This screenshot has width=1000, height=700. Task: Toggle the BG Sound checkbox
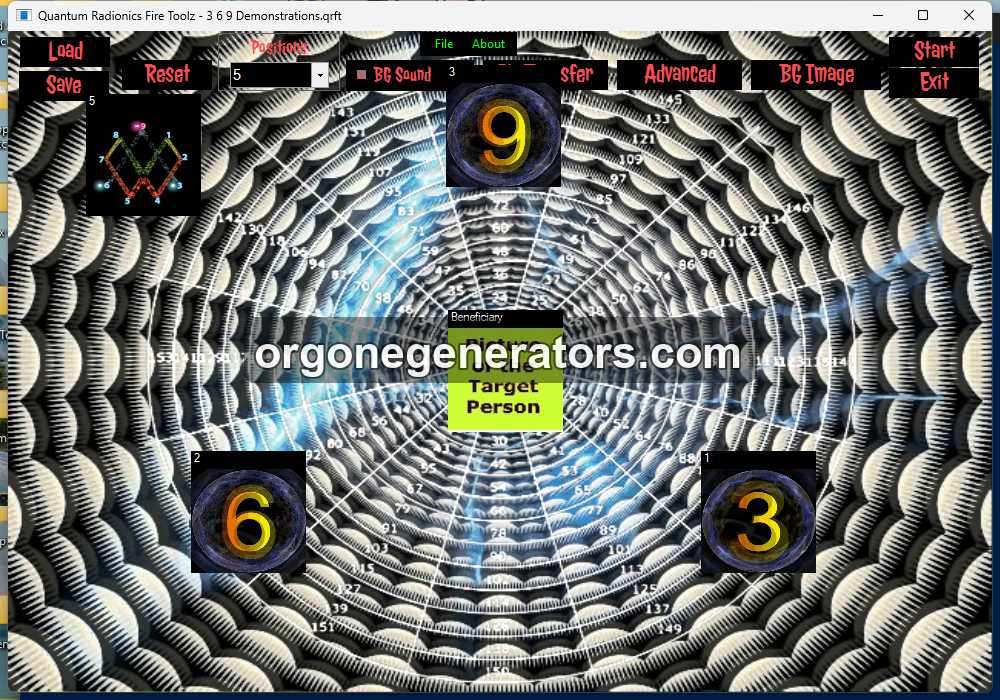pos(362,75)
